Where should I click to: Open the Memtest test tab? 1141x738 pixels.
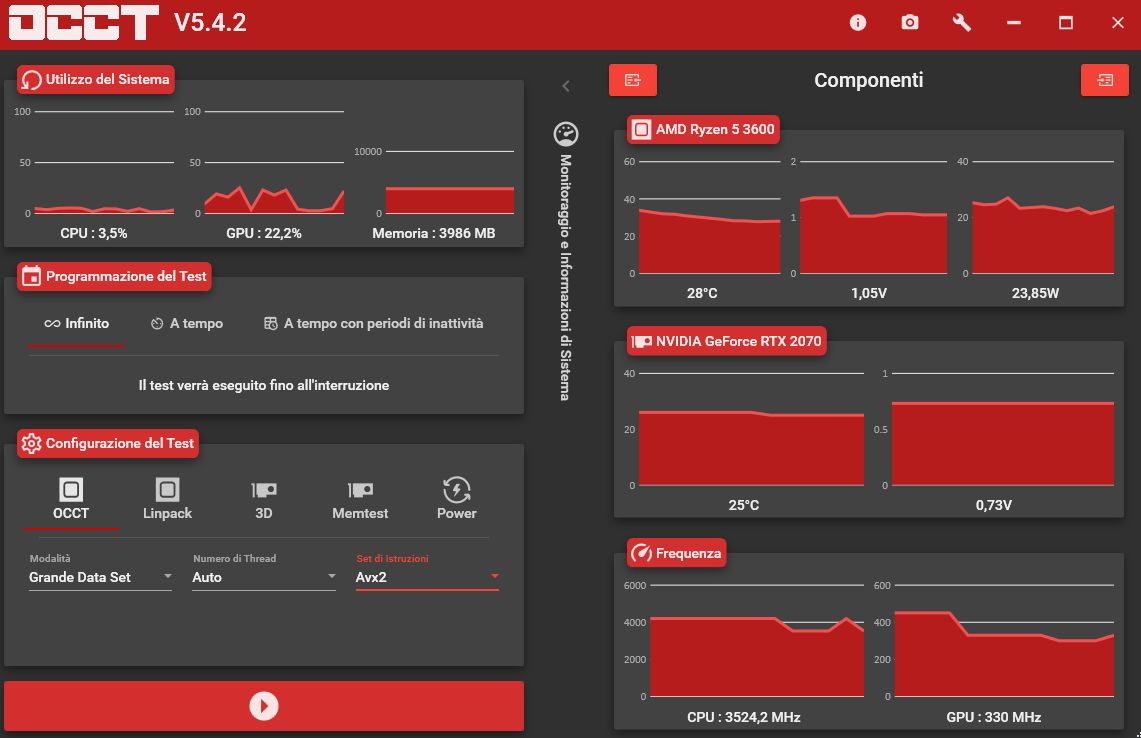click(x=360, y=499)
